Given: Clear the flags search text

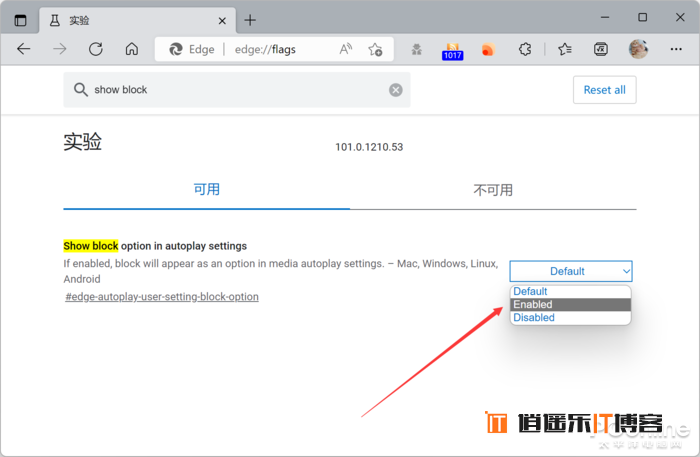Looking at the screenshot, I should click(x=396, y=90).
